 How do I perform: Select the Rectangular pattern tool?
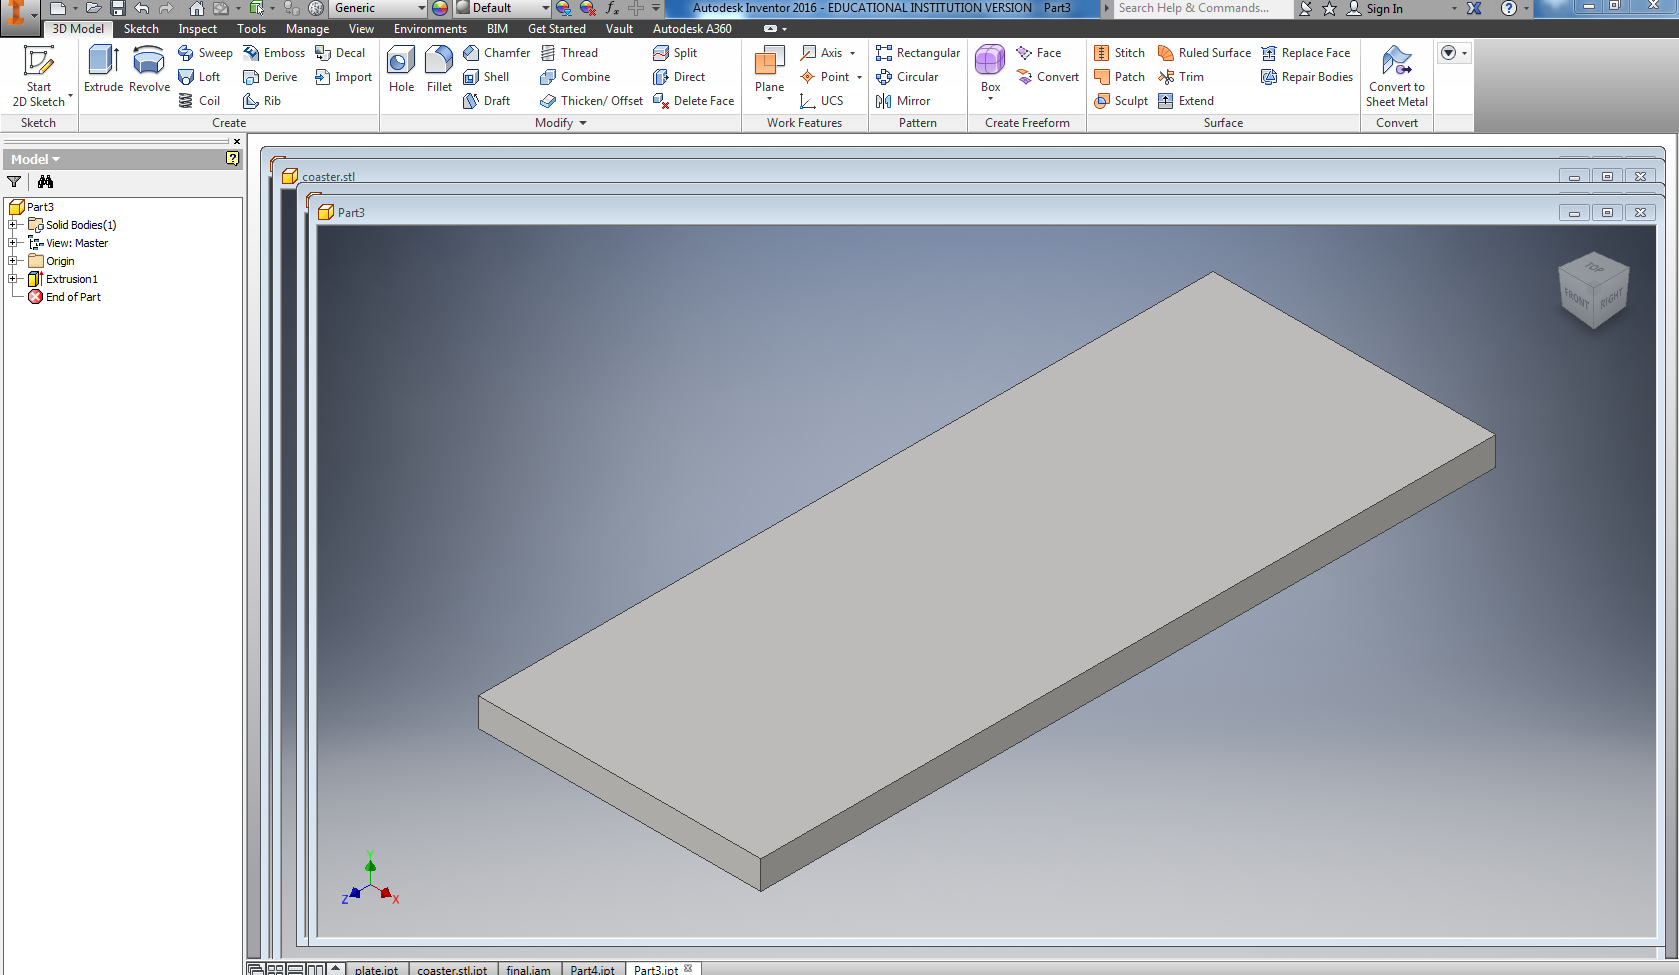click(x=918, y=53)
